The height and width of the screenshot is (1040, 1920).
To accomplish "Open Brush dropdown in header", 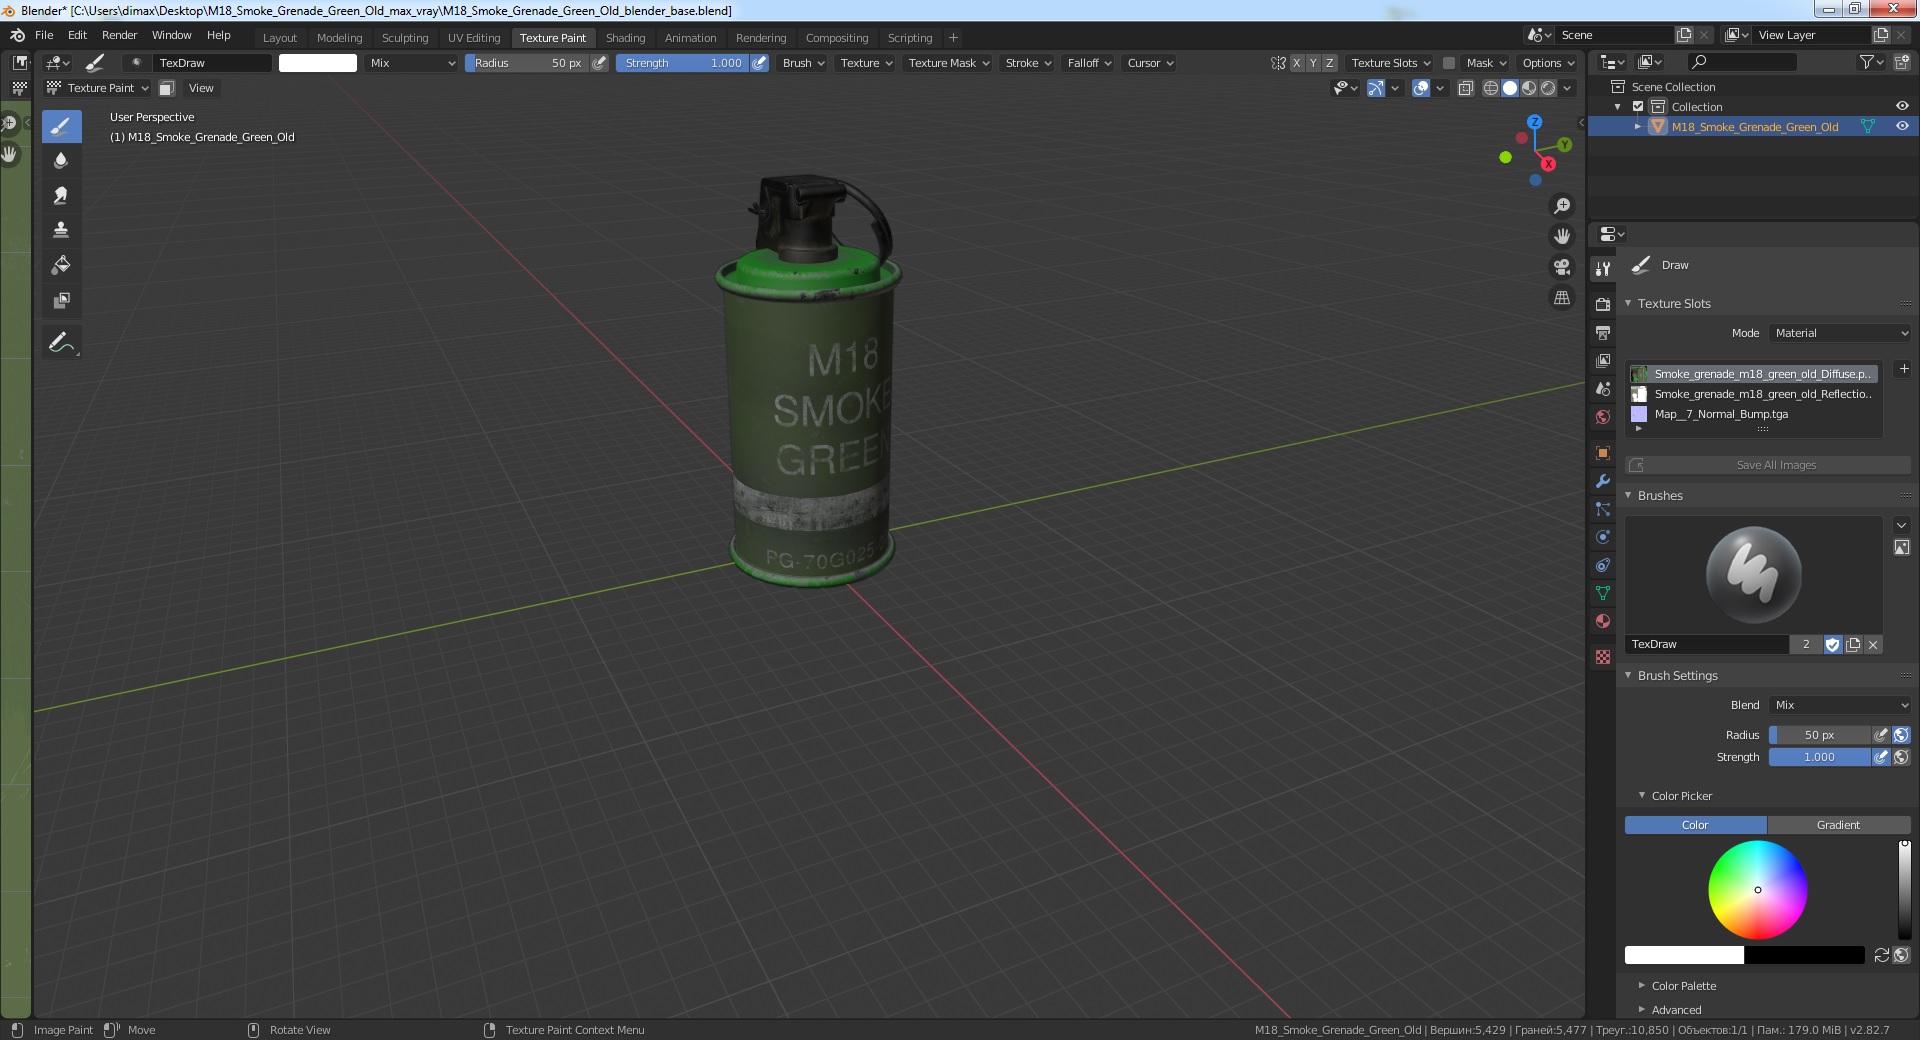I will coord(803,63).
